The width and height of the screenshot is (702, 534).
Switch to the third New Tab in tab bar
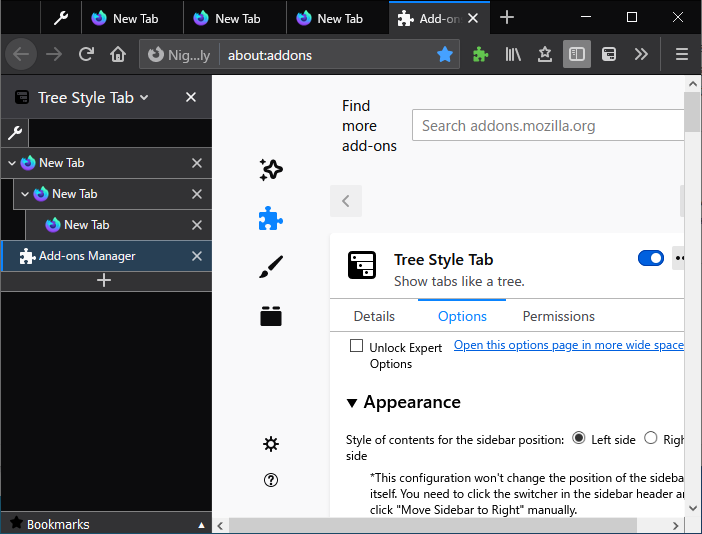(337, 18)
